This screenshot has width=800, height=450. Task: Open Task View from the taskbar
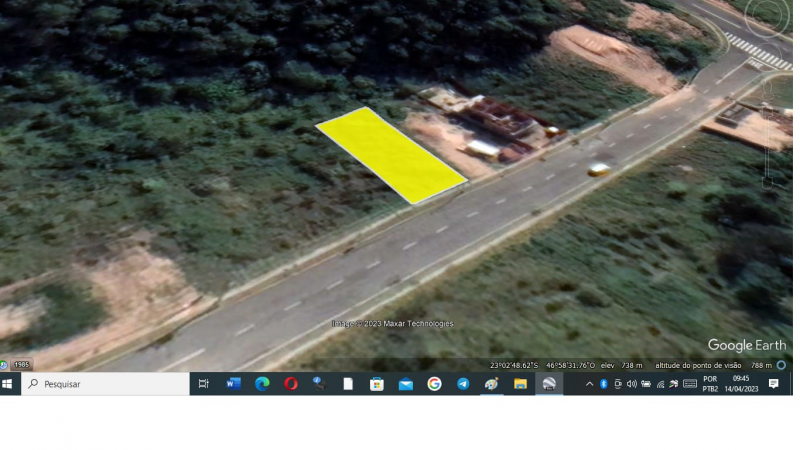[204, 384]
